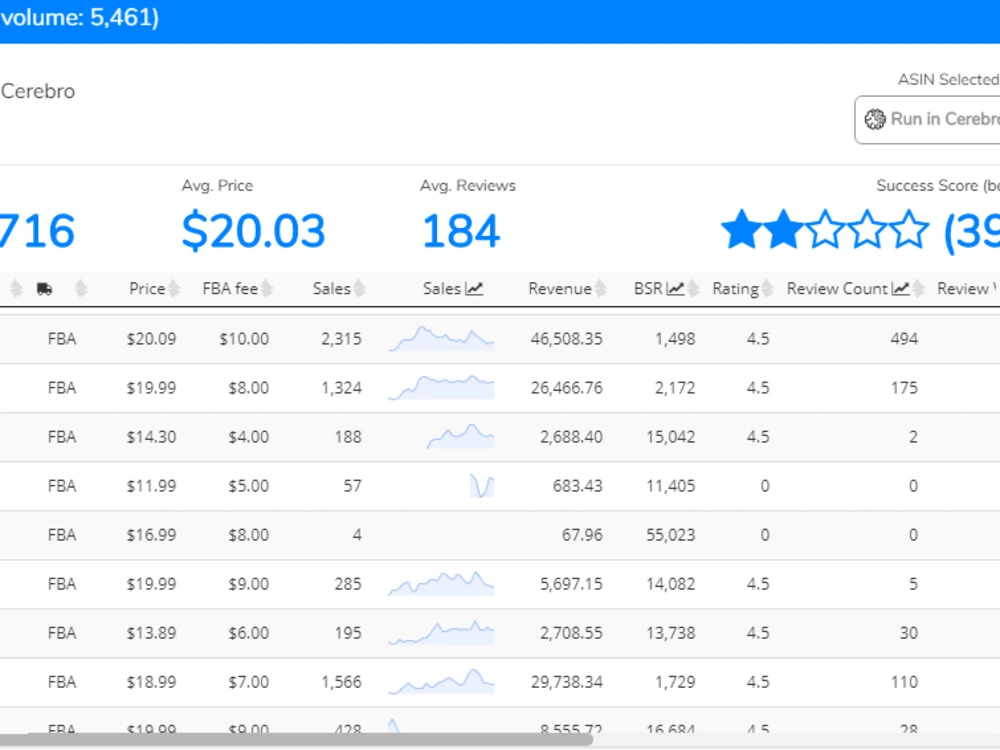Select BSR cell 55,023
This screenshot has height=750, width=1000.
coord(670,534)
